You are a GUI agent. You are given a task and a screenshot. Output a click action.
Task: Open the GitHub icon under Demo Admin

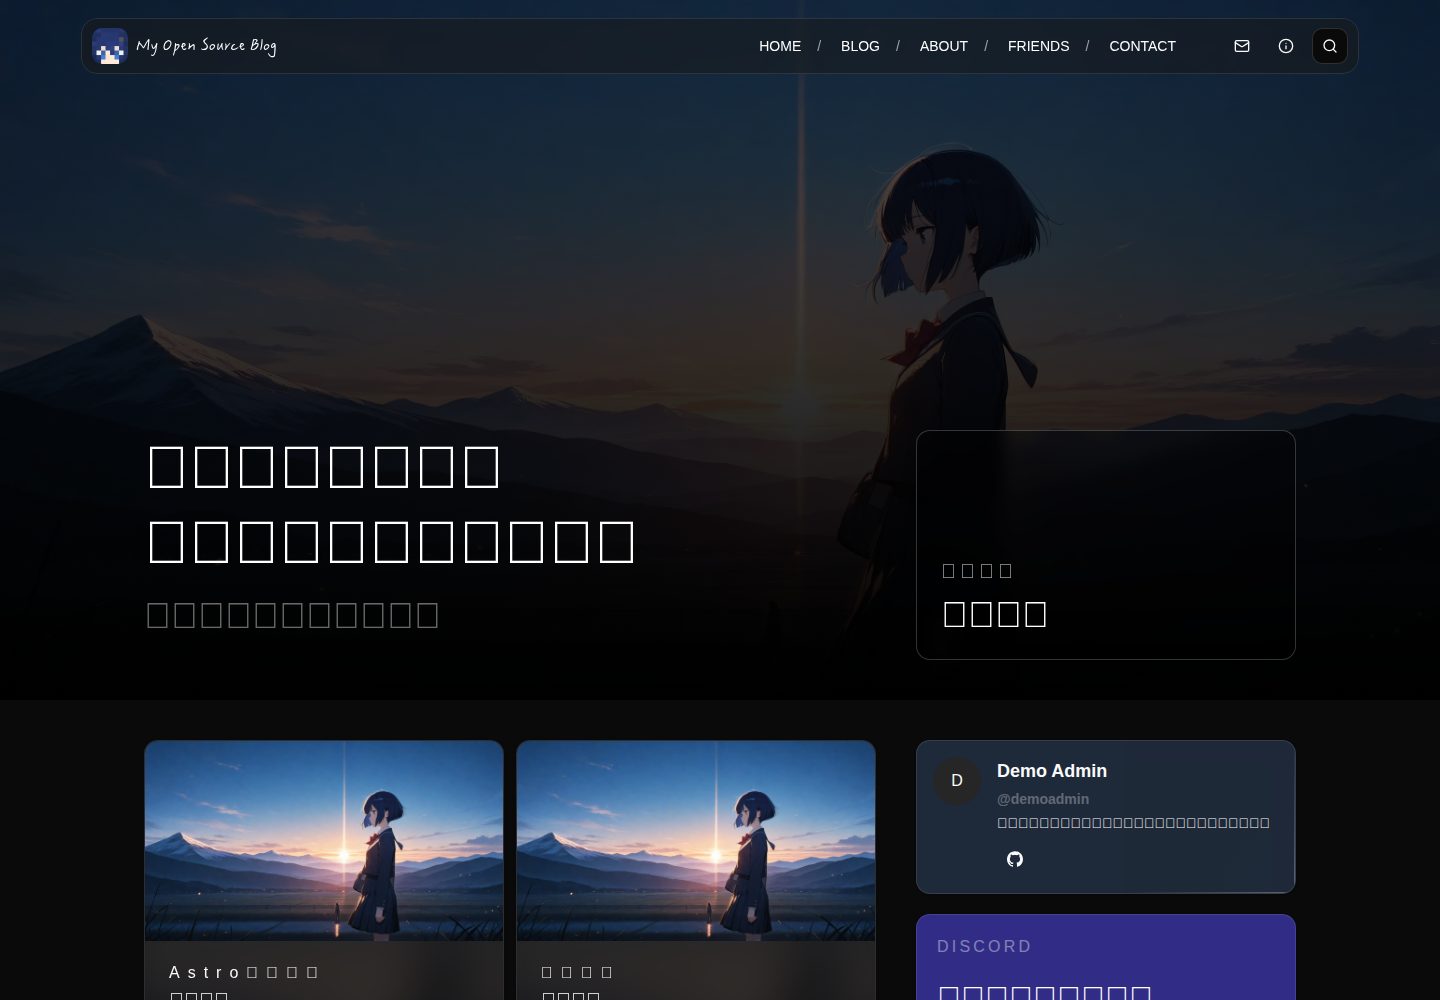tap(1015, 859)
